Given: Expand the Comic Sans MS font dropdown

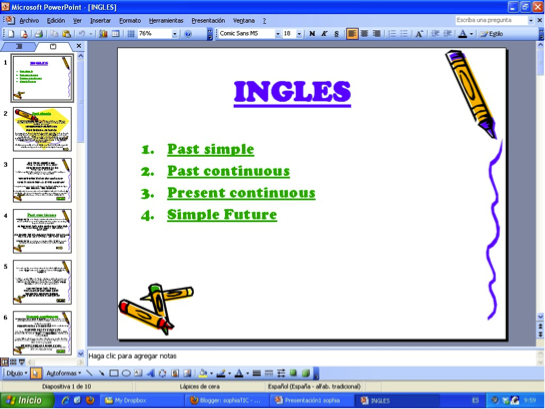Looking at the screenshot, I should (277, 34).
